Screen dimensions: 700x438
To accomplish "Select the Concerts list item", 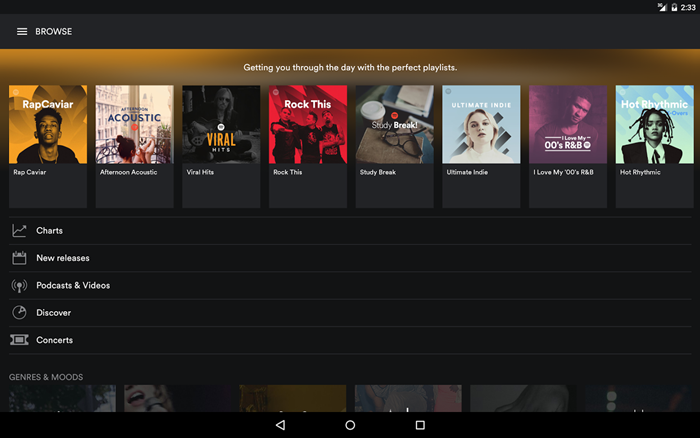I will tap(350, 340).
